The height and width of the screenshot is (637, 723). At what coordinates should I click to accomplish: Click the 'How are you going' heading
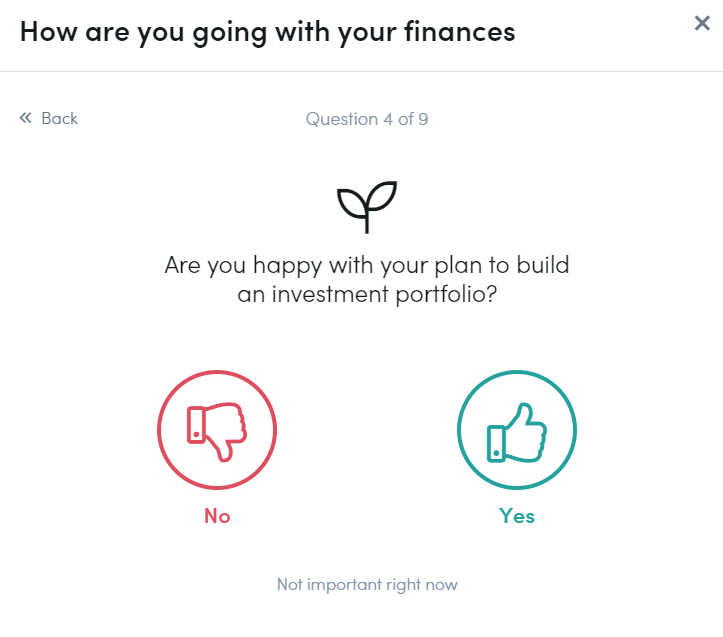(x=267, y=32)
